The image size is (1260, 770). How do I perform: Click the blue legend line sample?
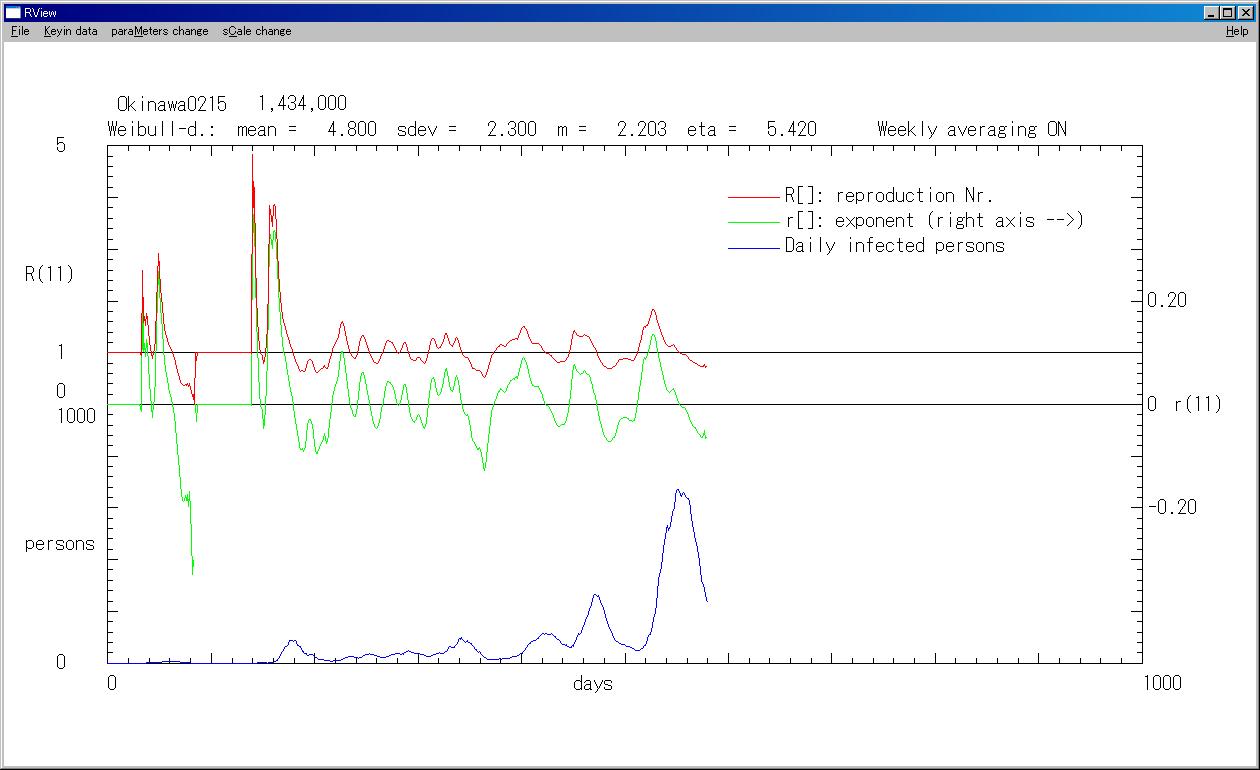(753, 247)
